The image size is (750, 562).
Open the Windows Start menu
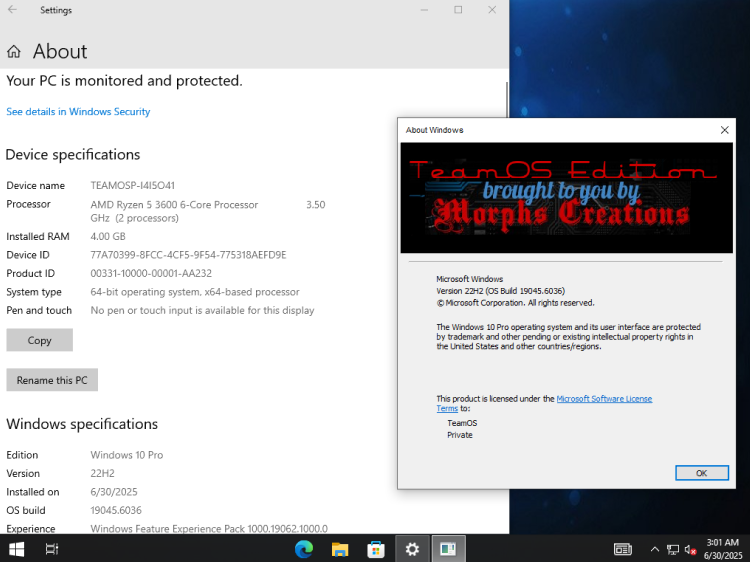coord(16,549)
